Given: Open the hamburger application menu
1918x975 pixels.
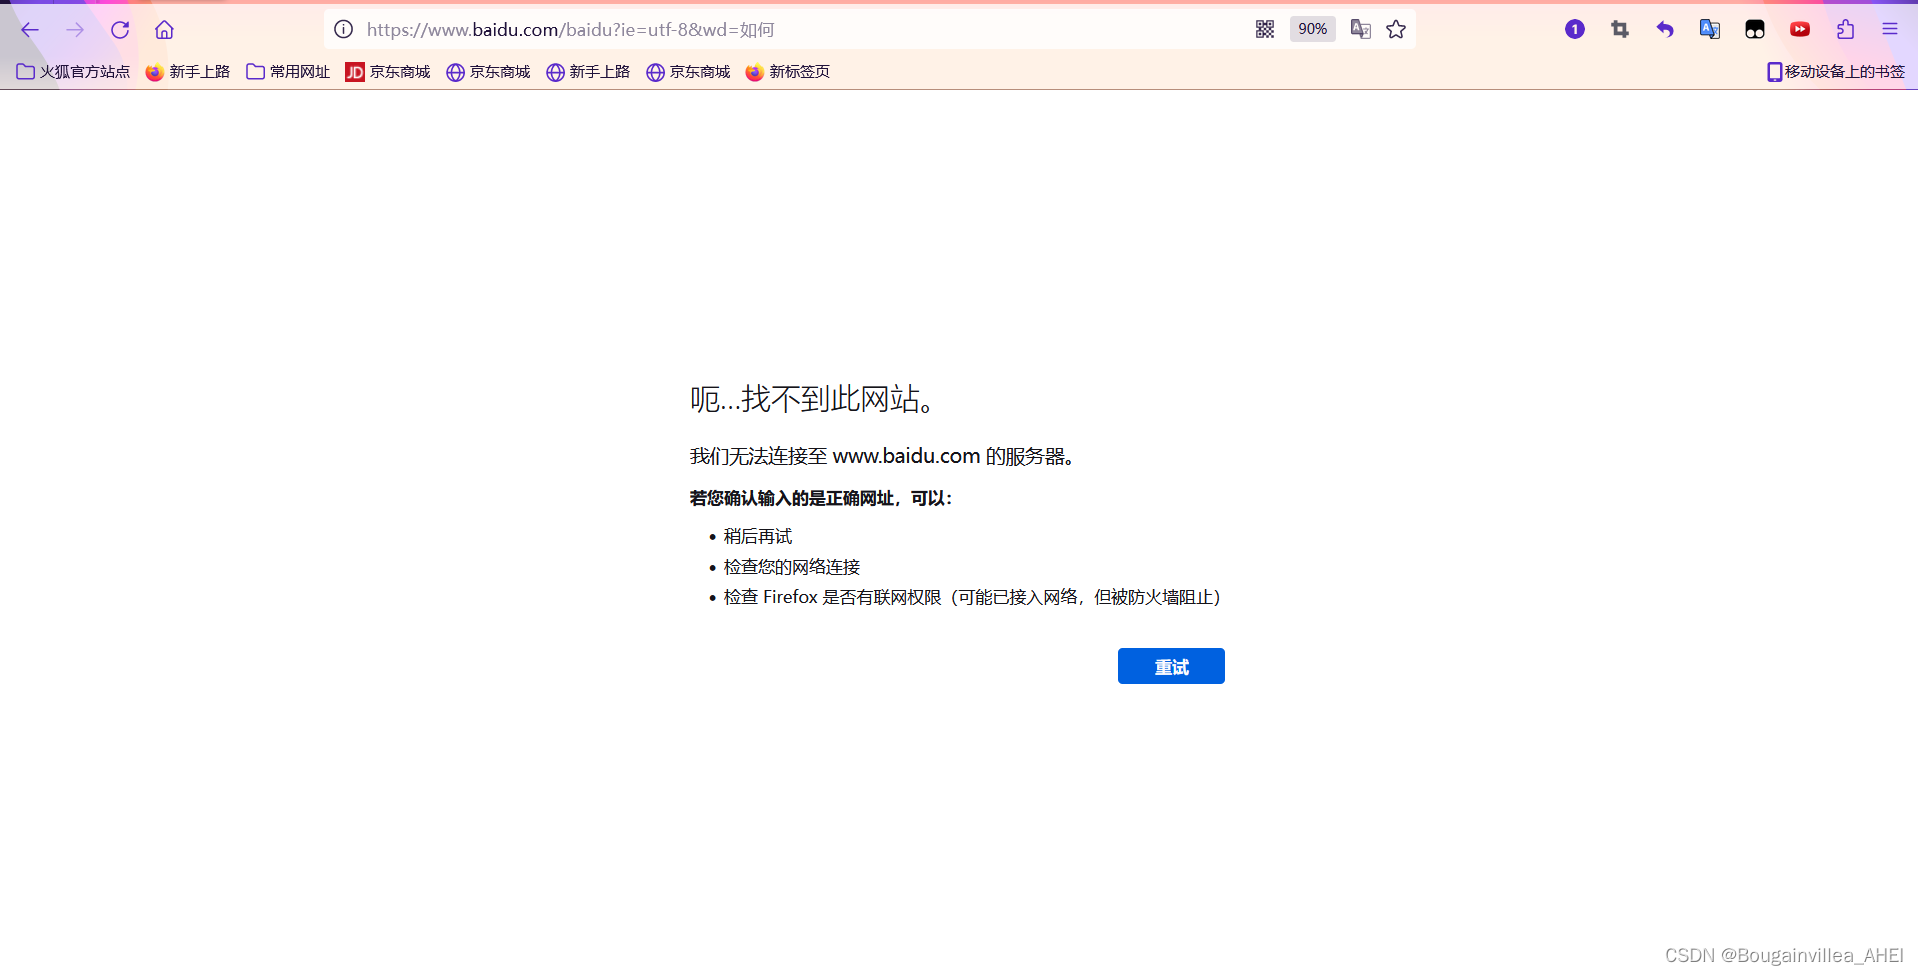Looking at the screenshot, I should (1890, 29).
